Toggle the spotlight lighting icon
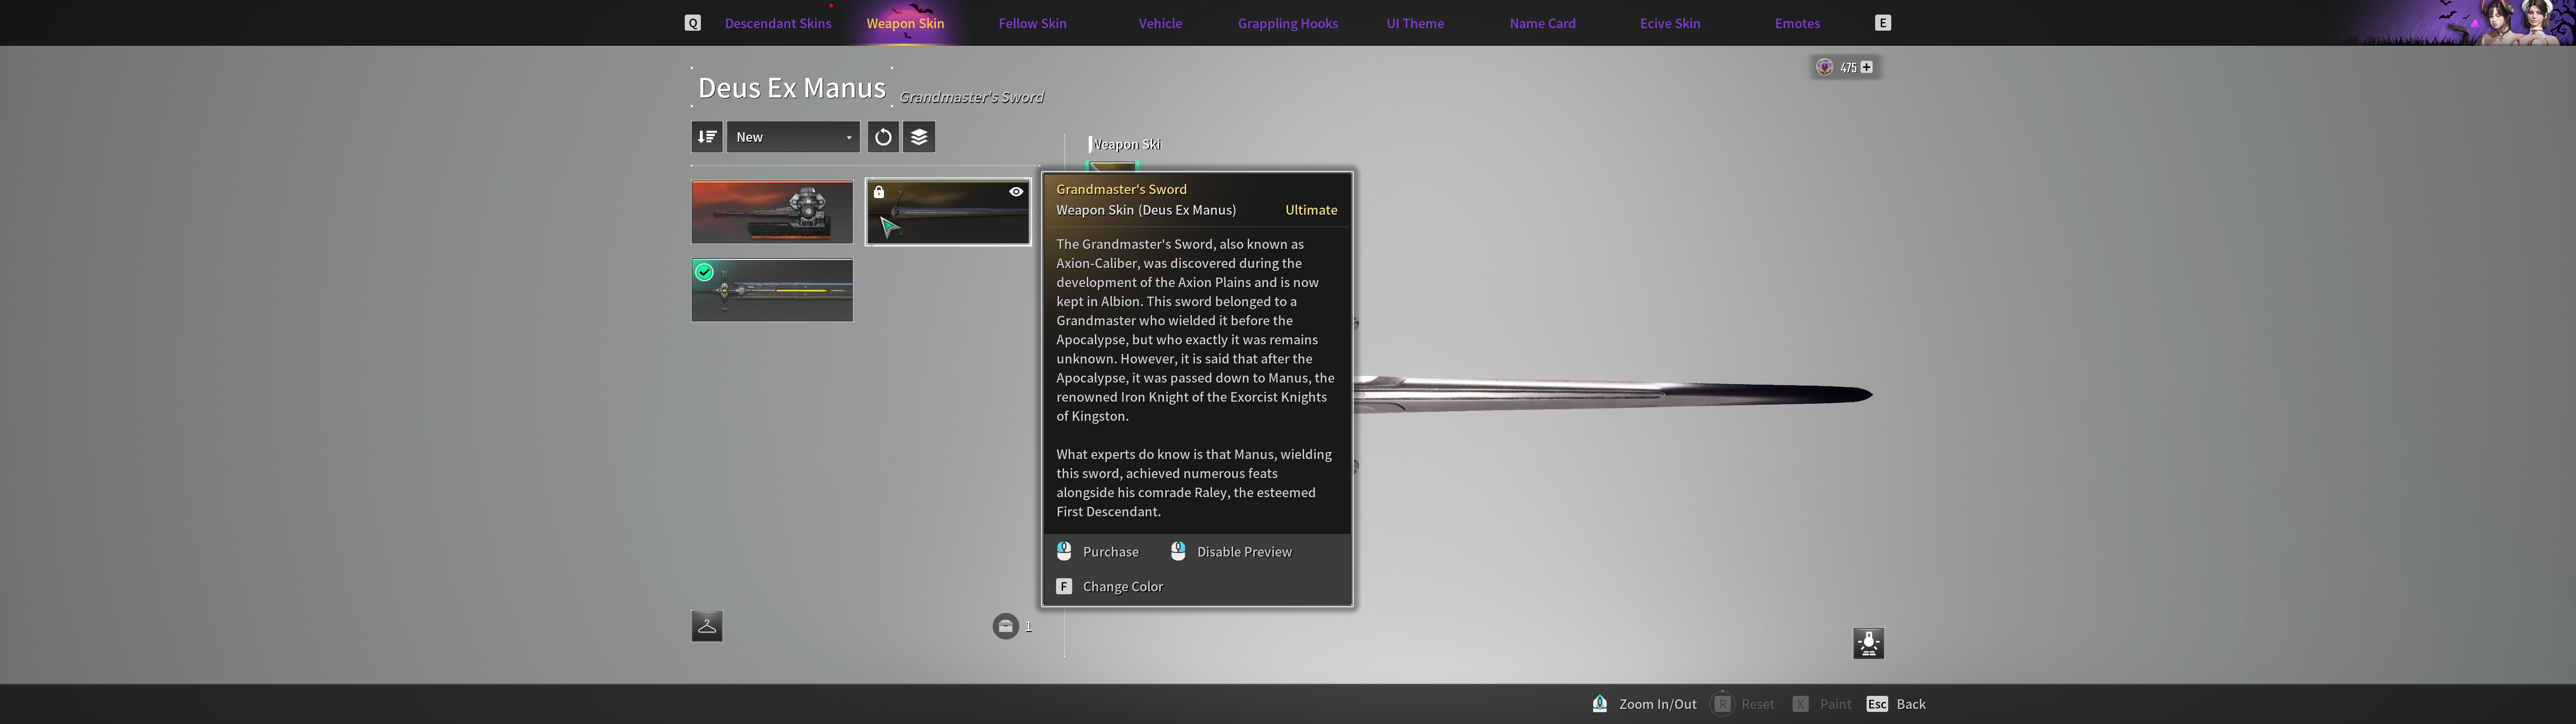 pos(1868,643)
